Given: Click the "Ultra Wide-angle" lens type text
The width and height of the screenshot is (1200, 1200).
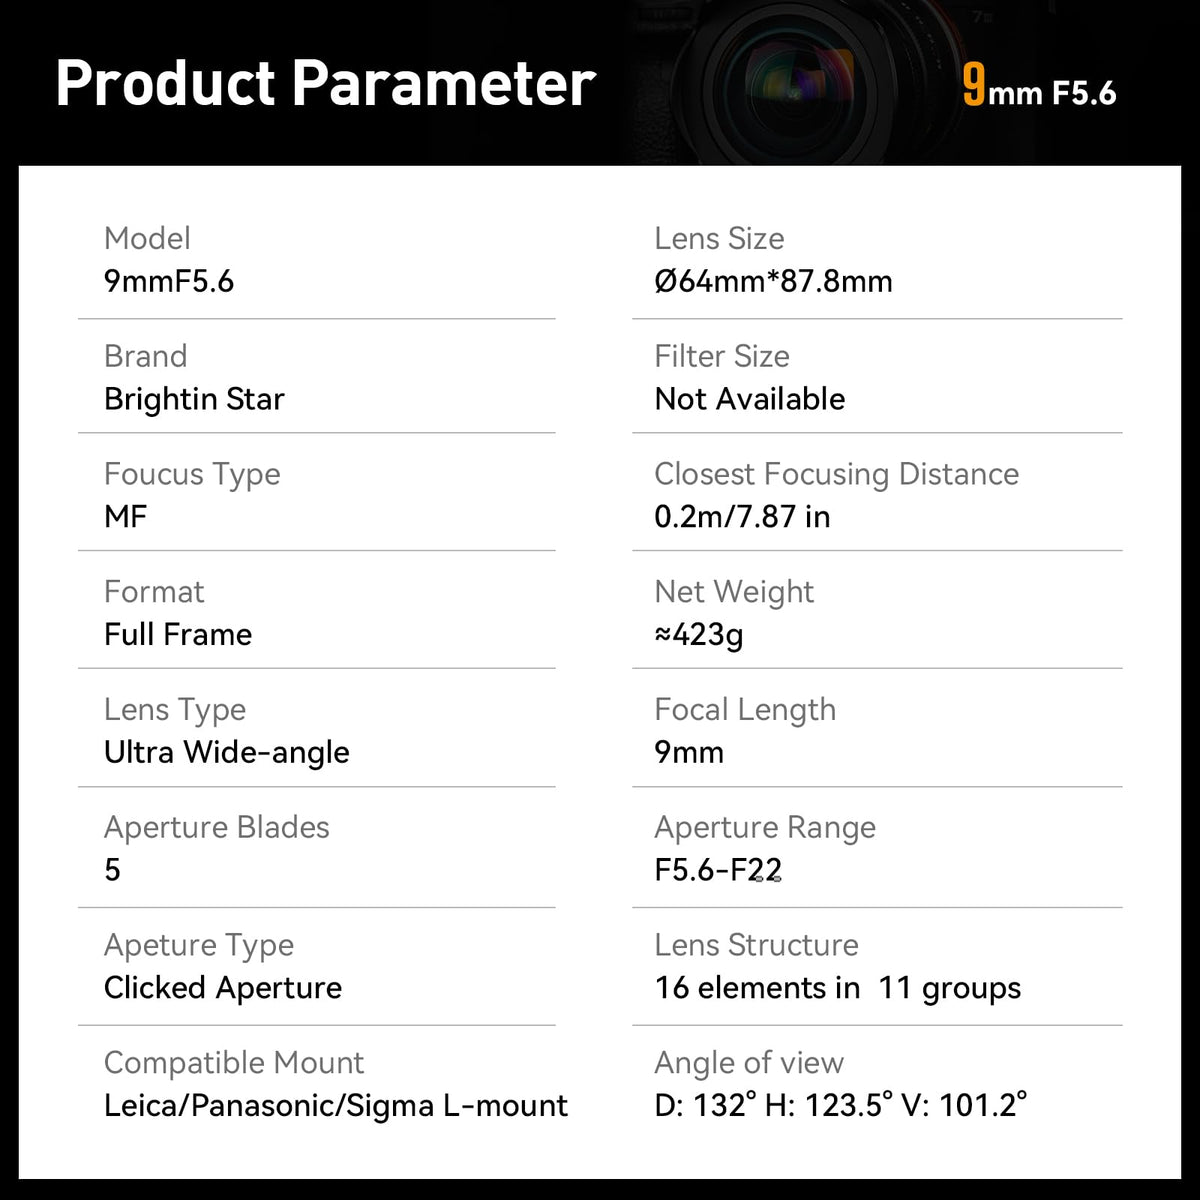Looking at the screenshot, I should point(227,752).
